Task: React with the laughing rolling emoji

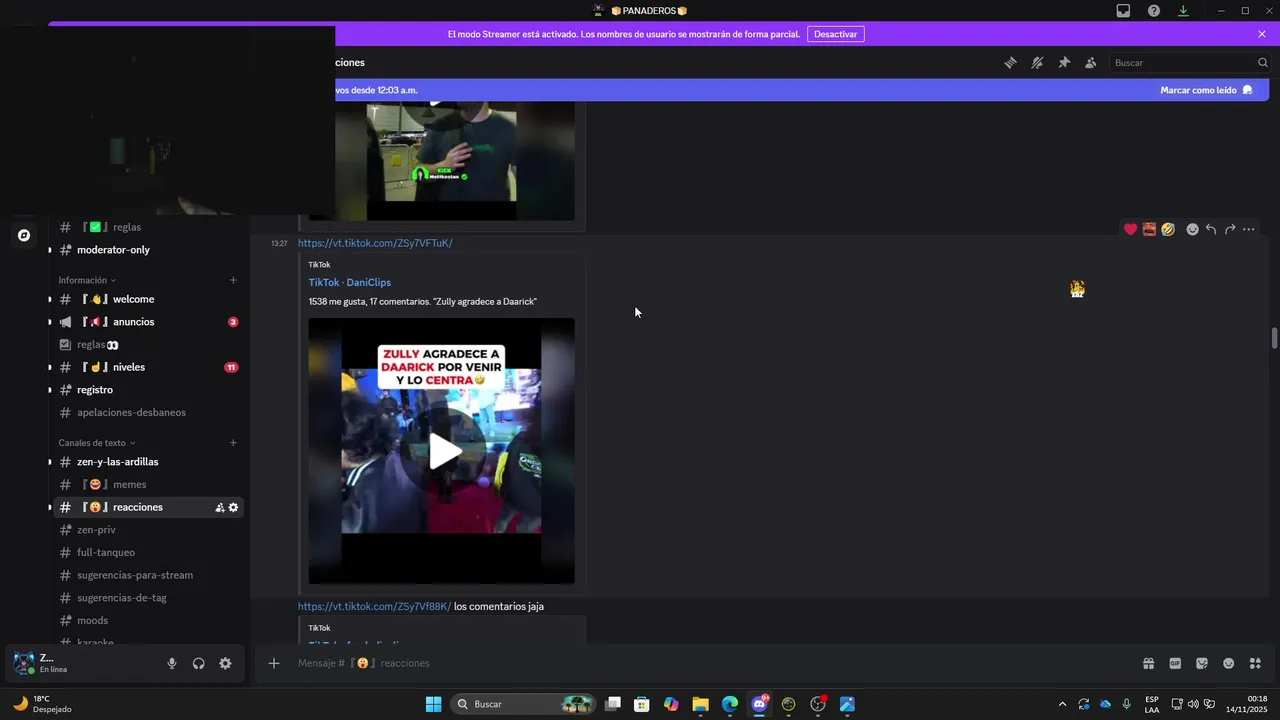Action: point(1167,229)
